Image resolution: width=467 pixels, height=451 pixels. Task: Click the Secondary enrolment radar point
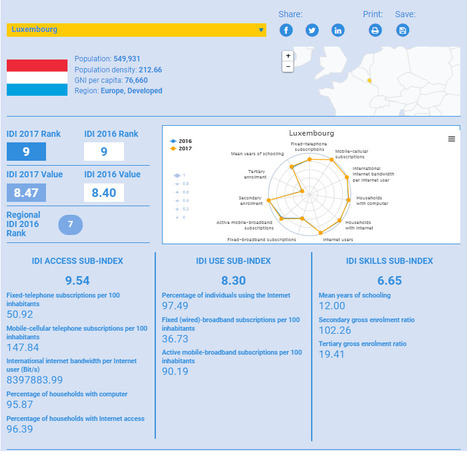[x=269, y=200]
